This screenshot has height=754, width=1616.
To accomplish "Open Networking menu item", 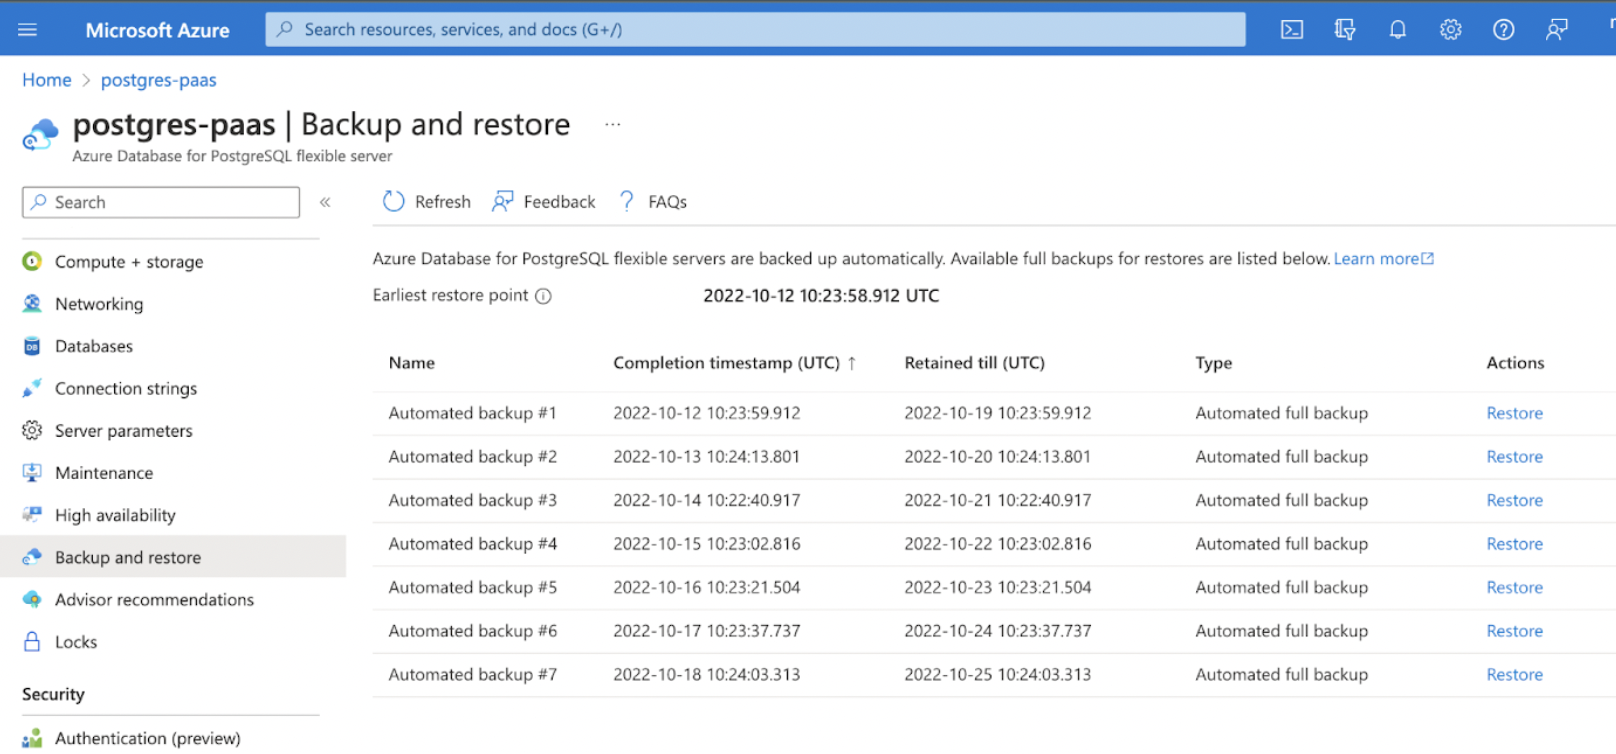I will click(x=99, y=303).
